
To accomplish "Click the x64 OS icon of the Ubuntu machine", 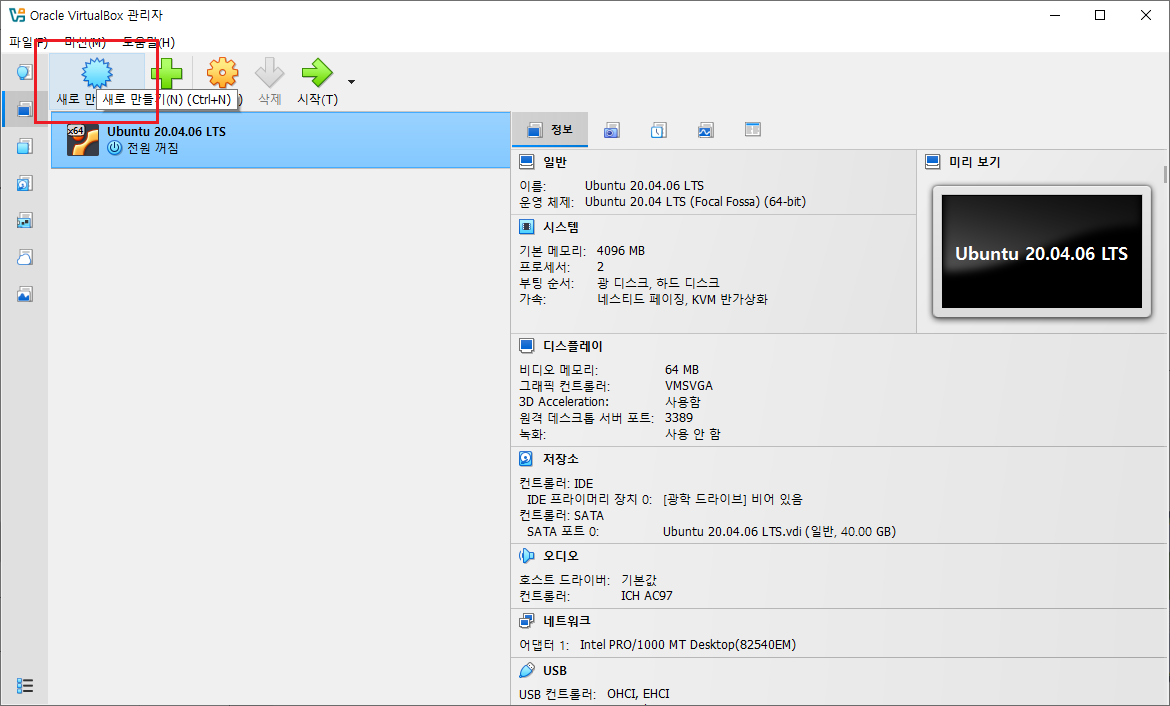I will (82, 140).
